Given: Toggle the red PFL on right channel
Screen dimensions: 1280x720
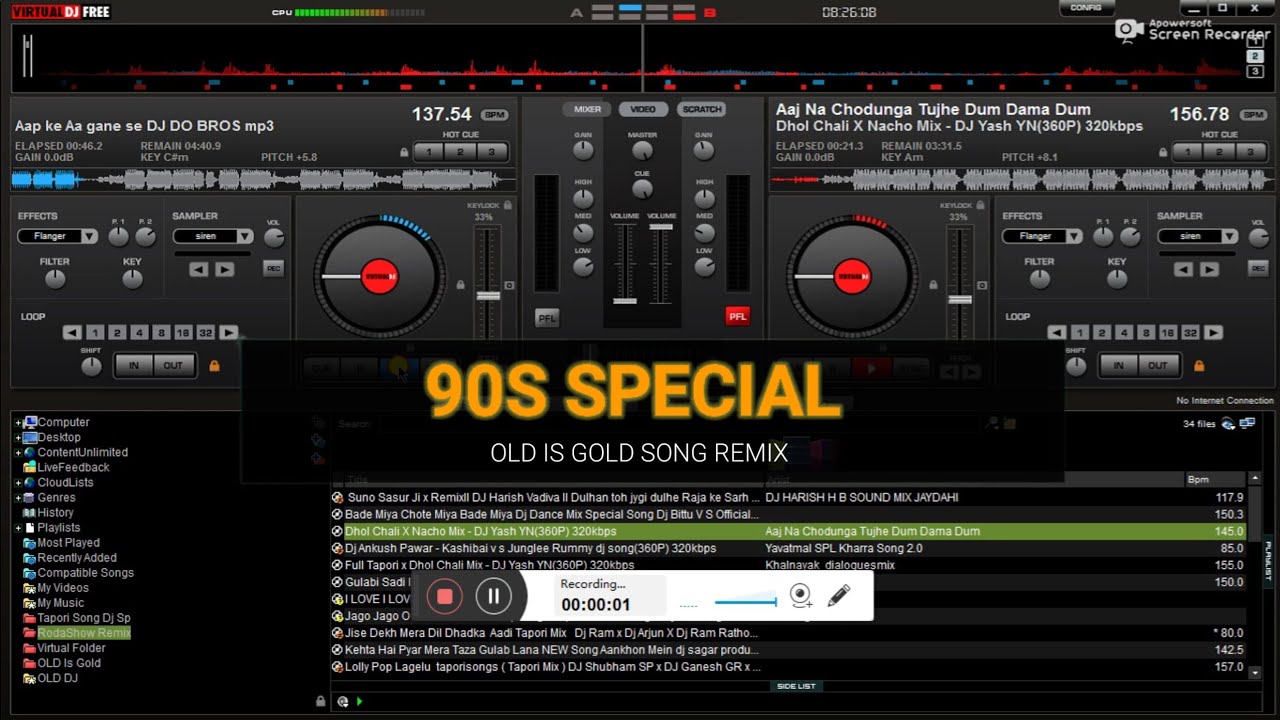Looking at the screenshot, I should coord(737,317).
